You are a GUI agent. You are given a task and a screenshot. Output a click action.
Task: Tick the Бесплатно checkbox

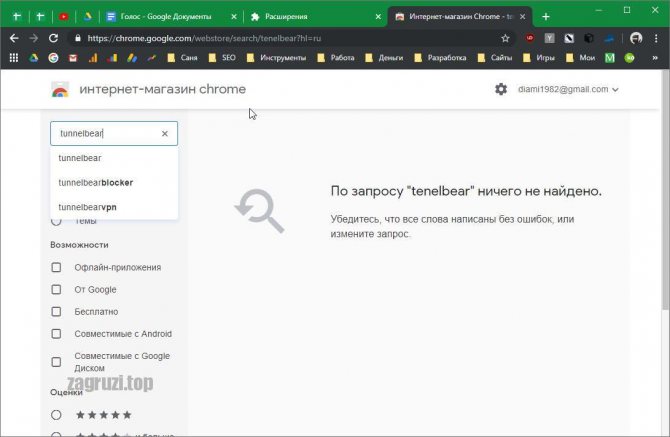(x=56, y=312)
